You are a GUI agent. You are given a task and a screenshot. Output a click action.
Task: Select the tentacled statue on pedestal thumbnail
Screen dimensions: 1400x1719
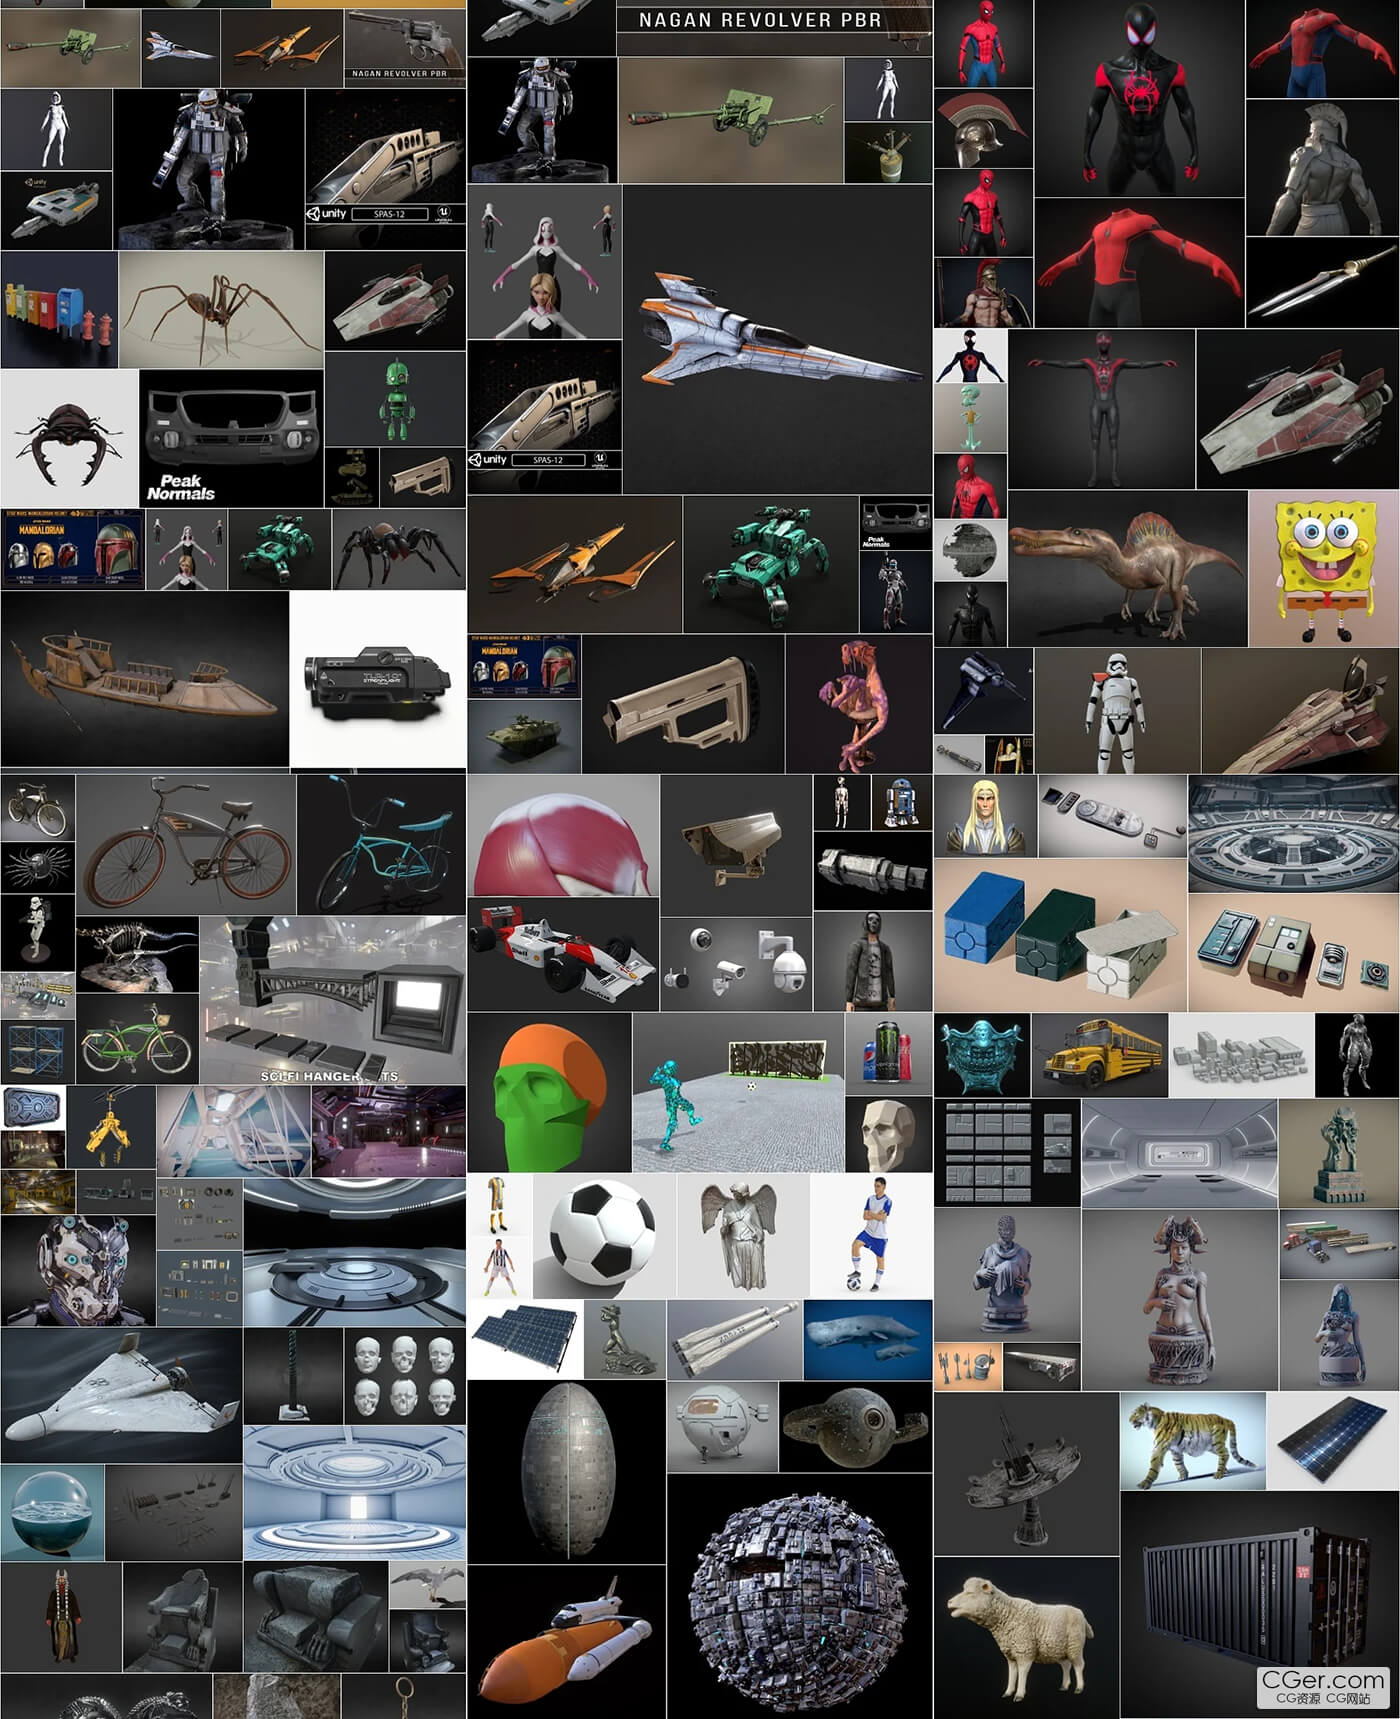point(1338,1153)
